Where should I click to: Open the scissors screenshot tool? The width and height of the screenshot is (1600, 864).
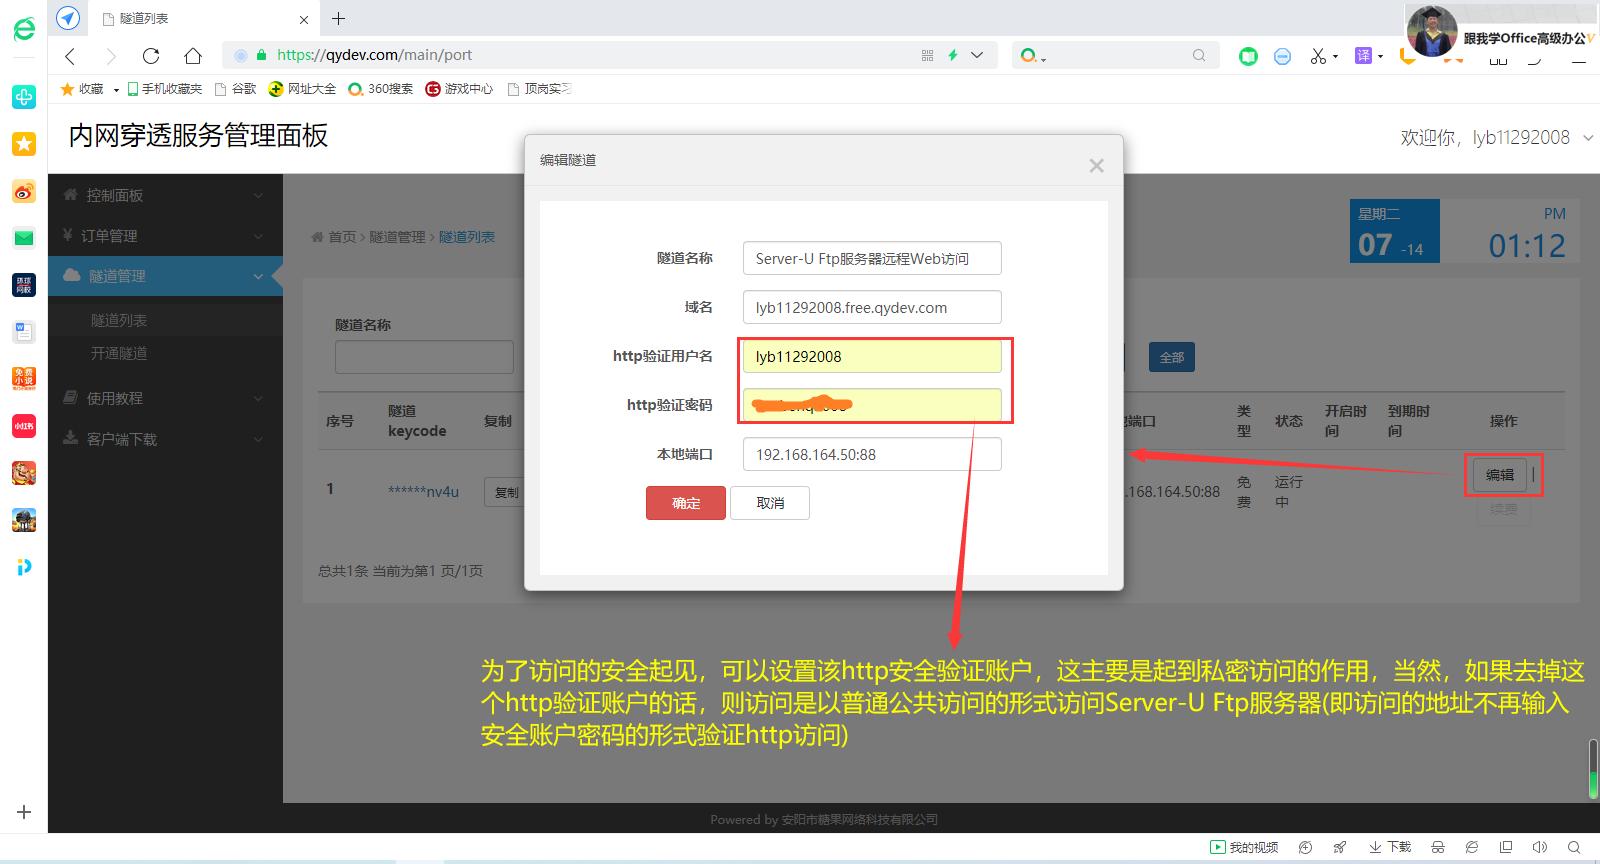[x=1318, y=56]
